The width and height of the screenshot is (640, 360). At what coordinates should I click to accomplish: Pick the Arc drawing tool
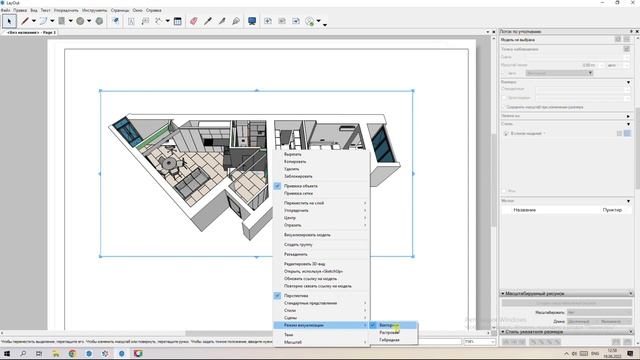pyautogui.click(x=43, y=21)
